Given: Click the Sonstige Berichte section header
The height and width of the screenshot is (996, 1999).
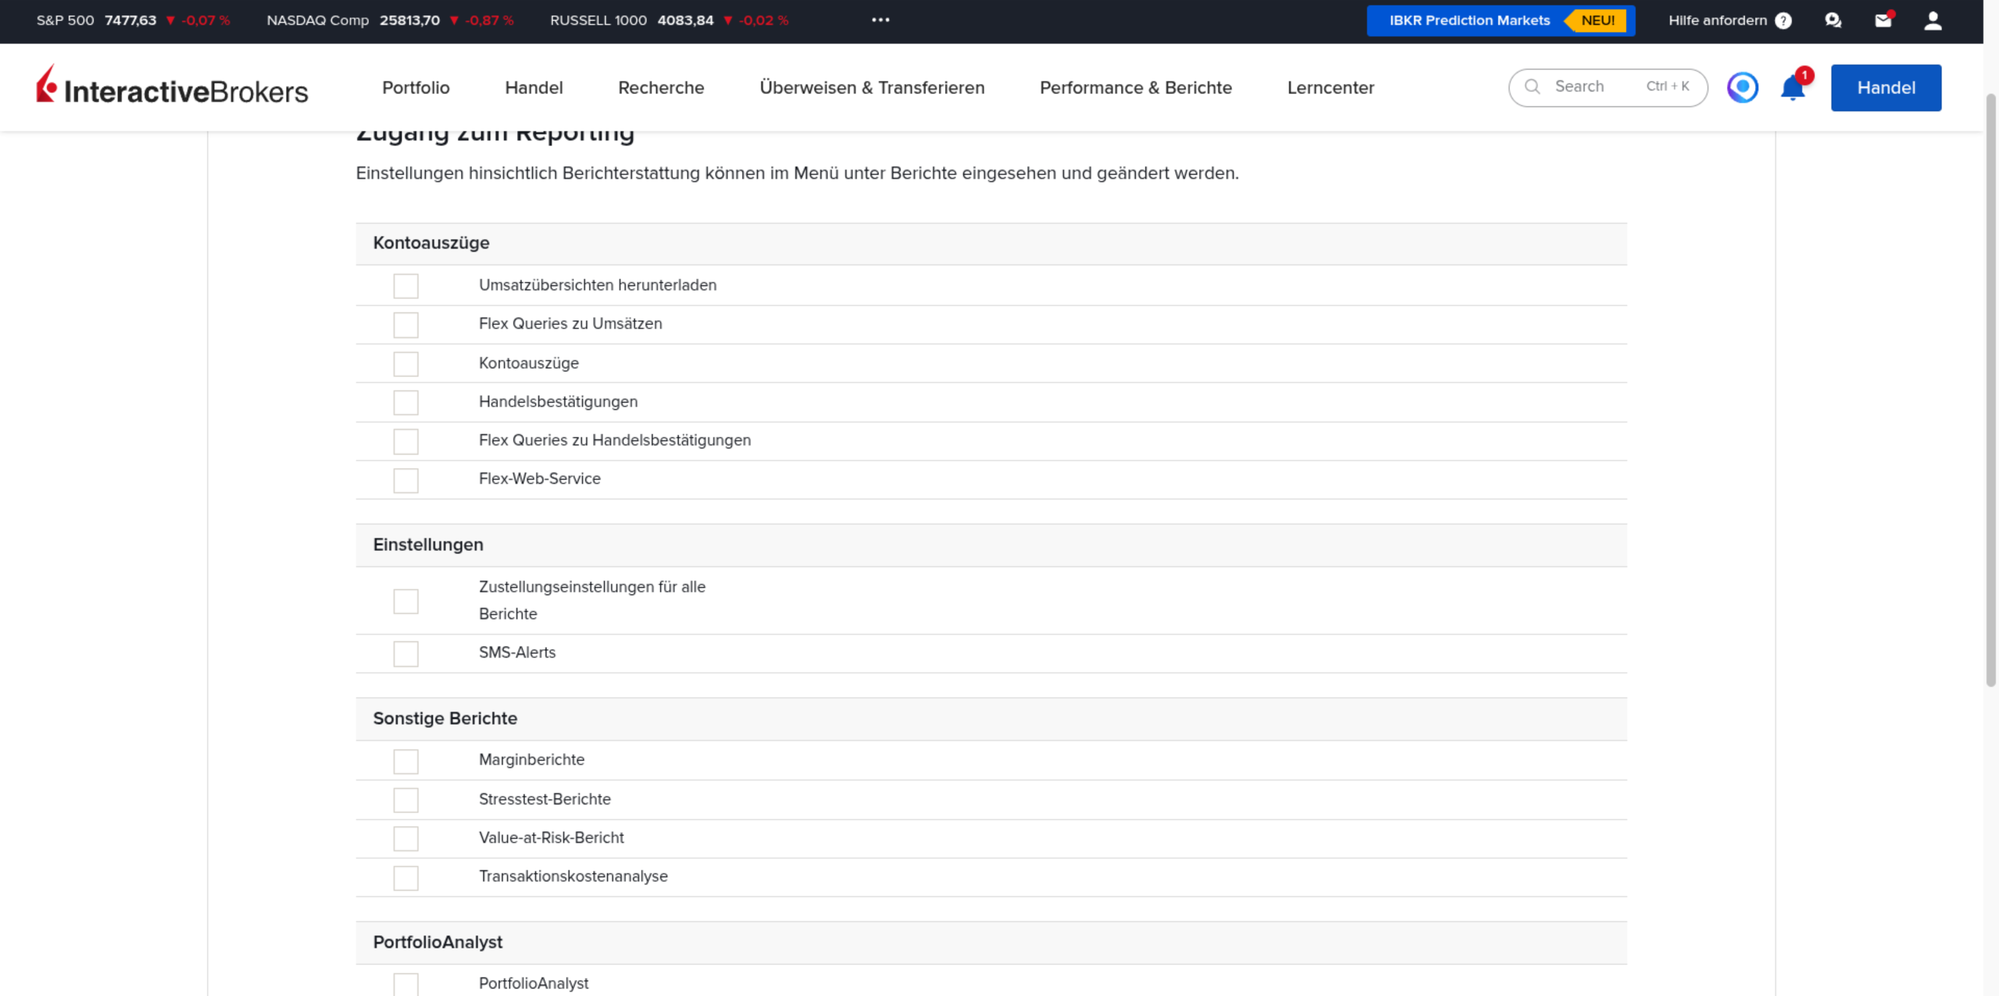Looking at the screenshot, I should click(x=991, y=719).
